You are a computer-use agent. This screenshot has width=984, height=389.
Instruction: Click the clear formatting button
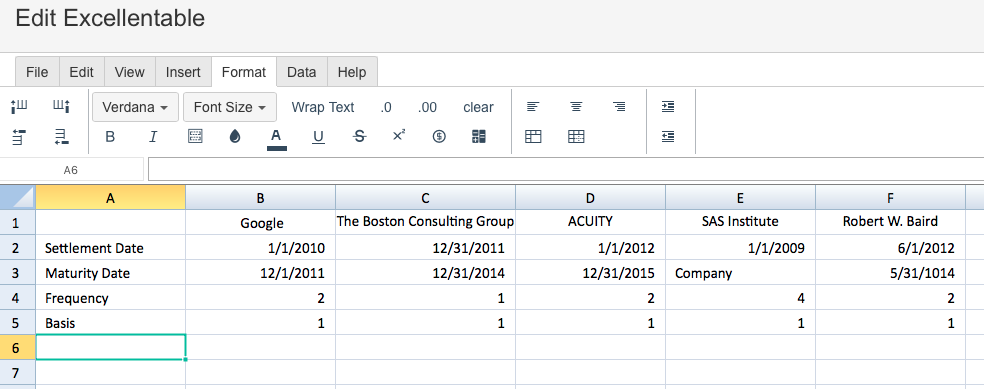(478, 107)
